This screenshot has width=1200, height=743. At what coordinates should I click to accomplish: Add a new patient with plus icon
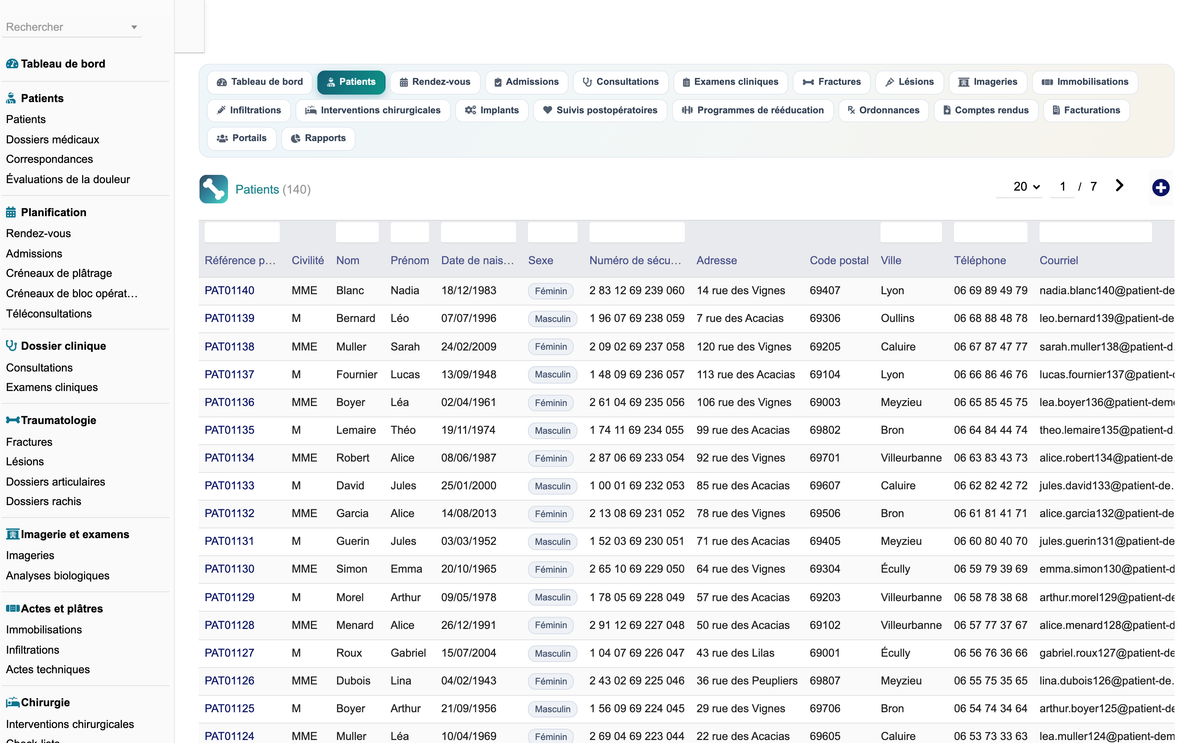click(x=1161, y=187)
